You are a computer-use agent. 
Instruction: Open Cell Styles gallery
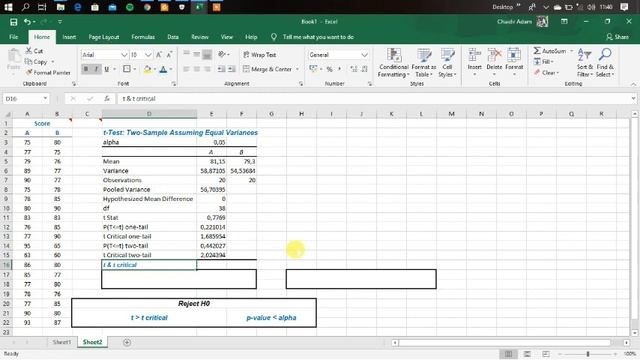point(447,63)
